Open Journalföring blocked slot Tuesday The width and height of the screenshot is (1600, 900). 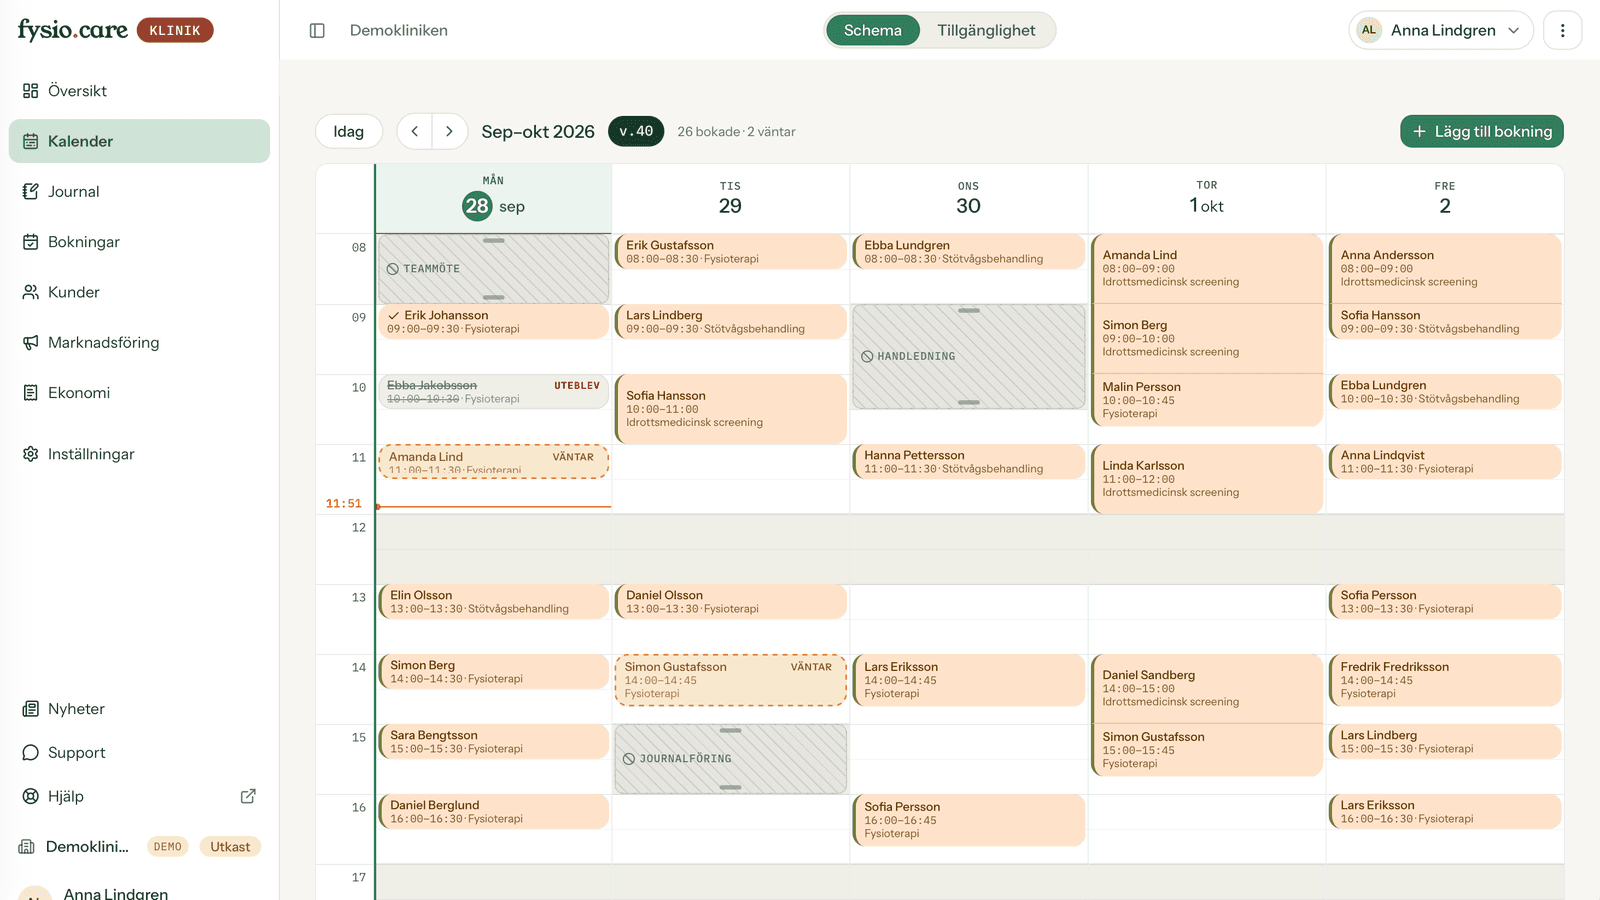point(731,759)
